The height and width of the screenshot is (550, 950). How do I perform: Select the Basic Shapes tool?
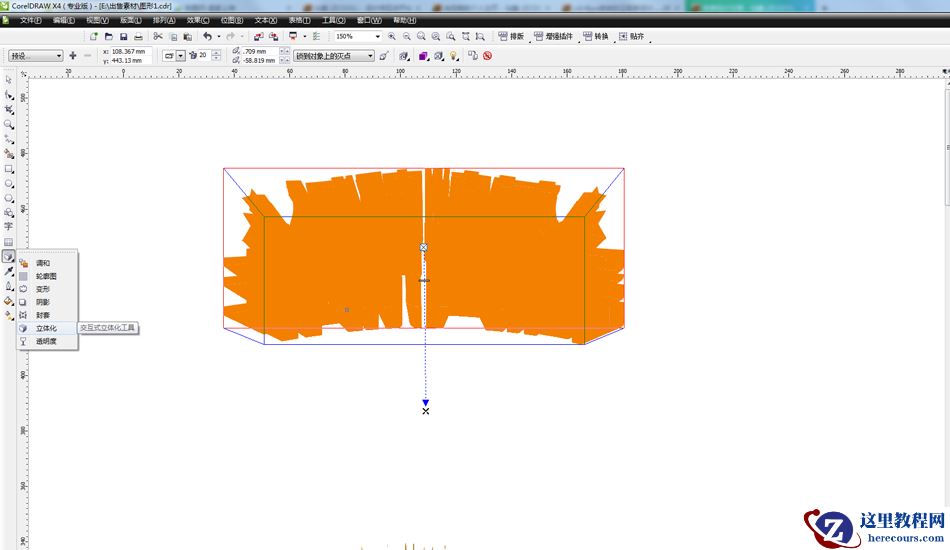click(x=8, y=213)
